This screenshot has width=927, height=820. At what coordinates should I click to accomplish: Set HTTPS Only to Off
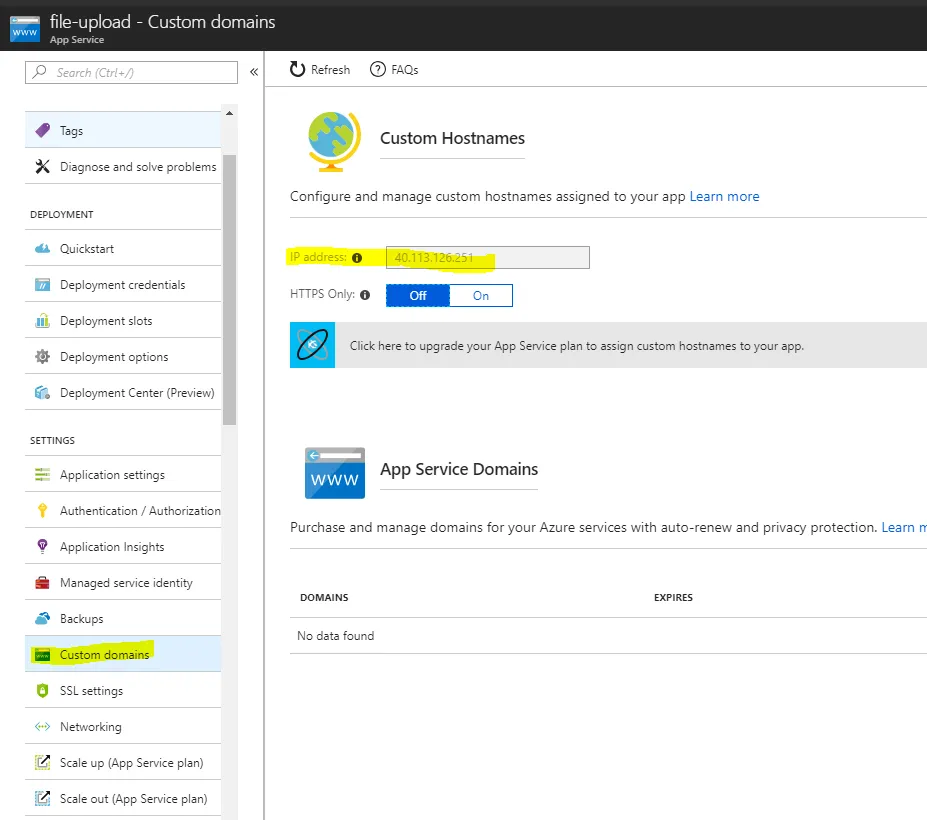[x=418, y=296]
